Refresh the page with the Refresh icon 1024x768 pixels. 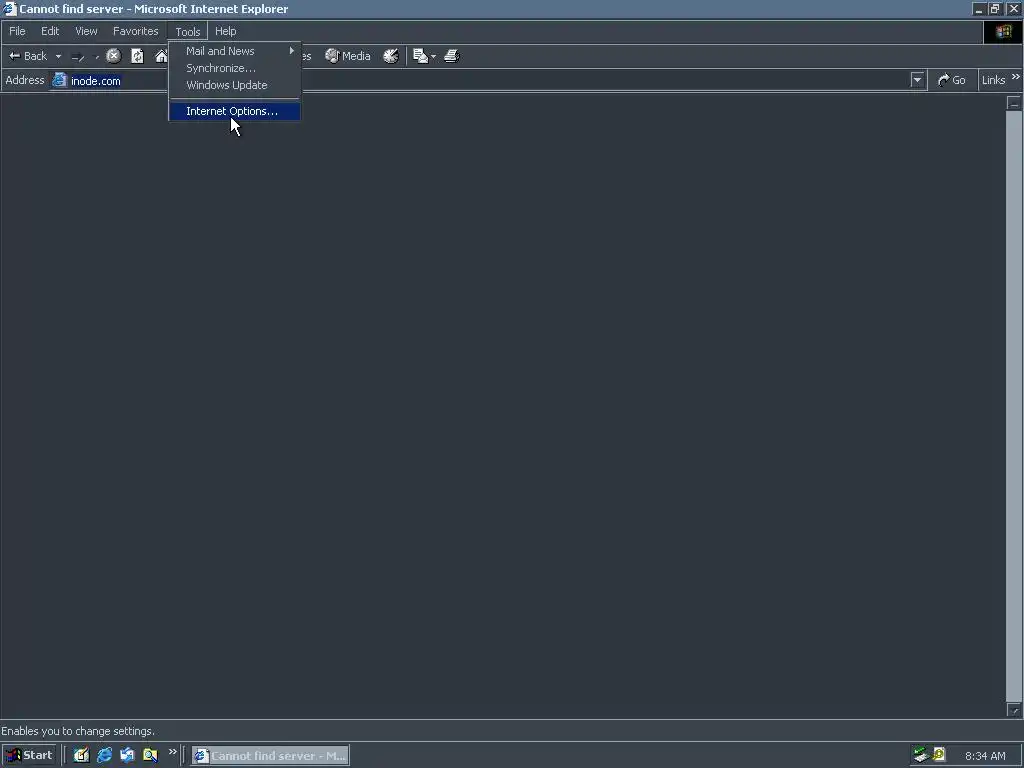(x=137, y=56)
